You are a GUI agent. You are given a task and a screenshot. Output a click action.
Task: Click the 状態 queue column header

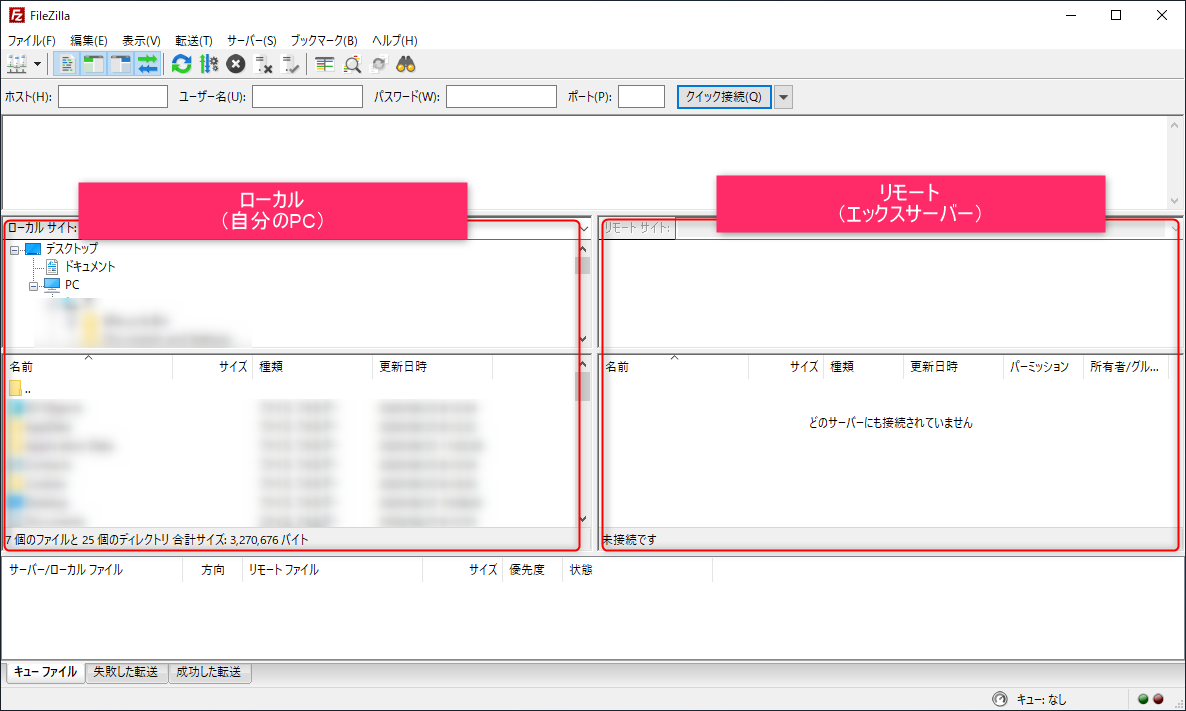click(x=638, y=570)
